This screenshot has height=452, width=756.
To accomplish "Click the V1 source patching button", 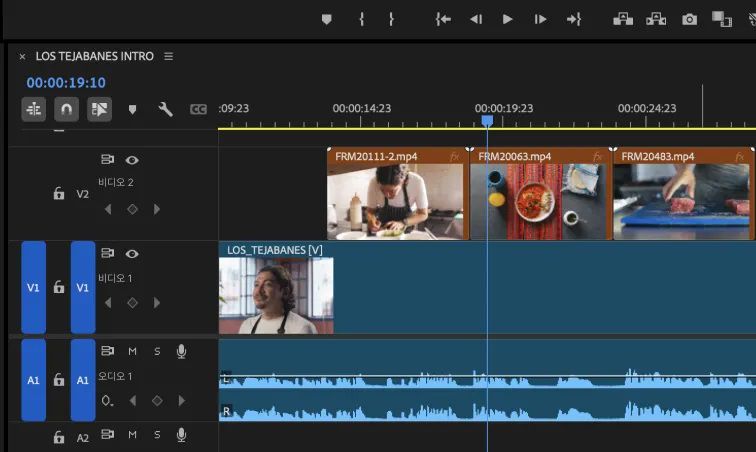I will click(x=33, y=287).
